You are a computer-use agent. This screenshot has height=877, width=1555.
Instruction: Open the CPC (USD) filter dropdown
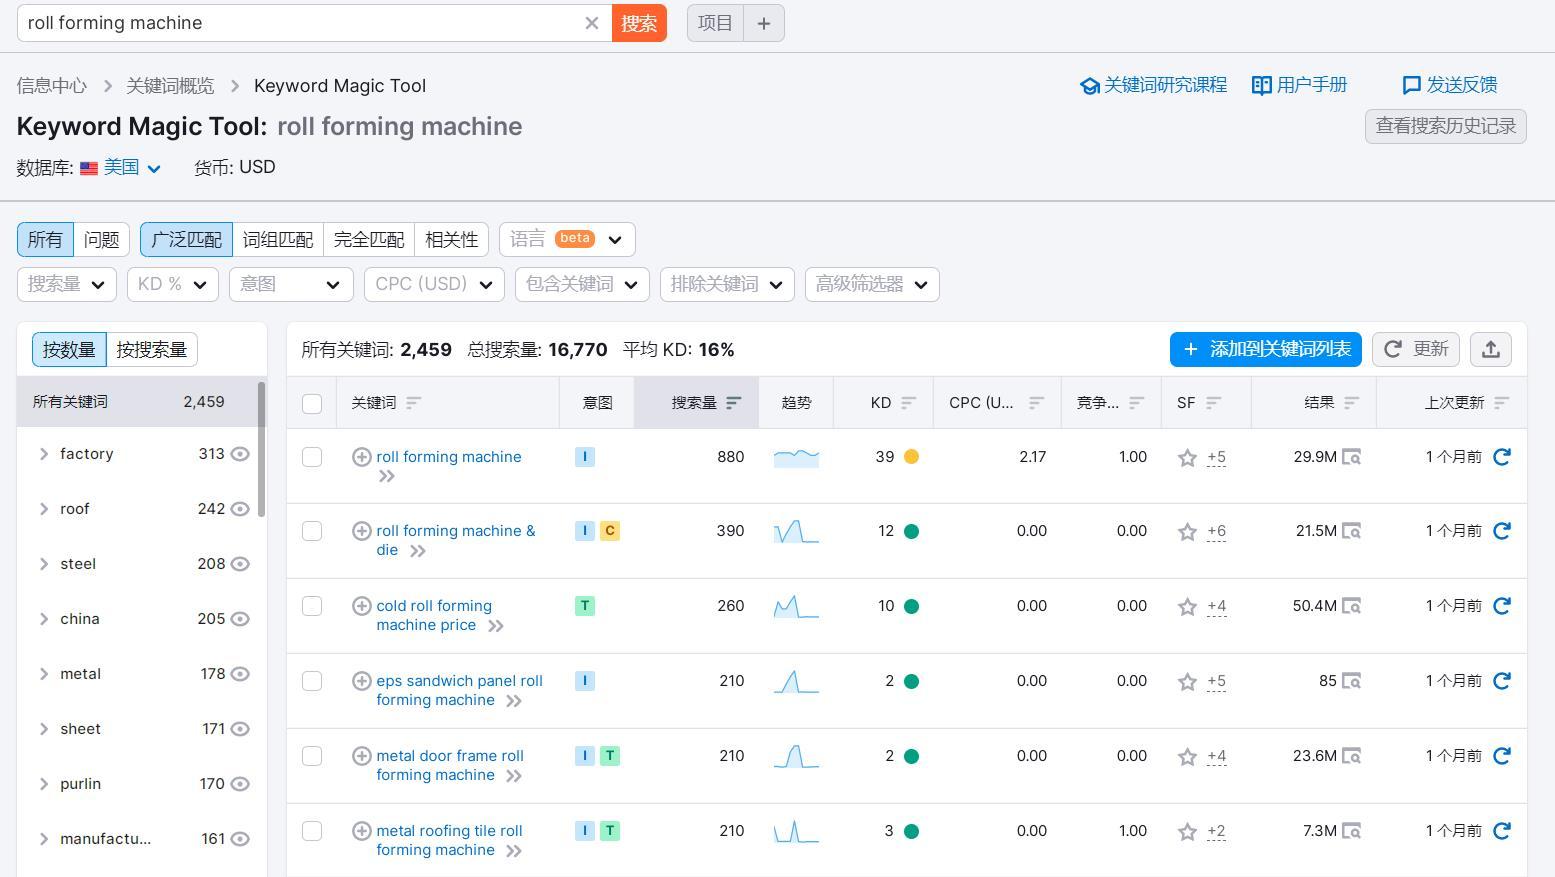click(x=434, y=284)
